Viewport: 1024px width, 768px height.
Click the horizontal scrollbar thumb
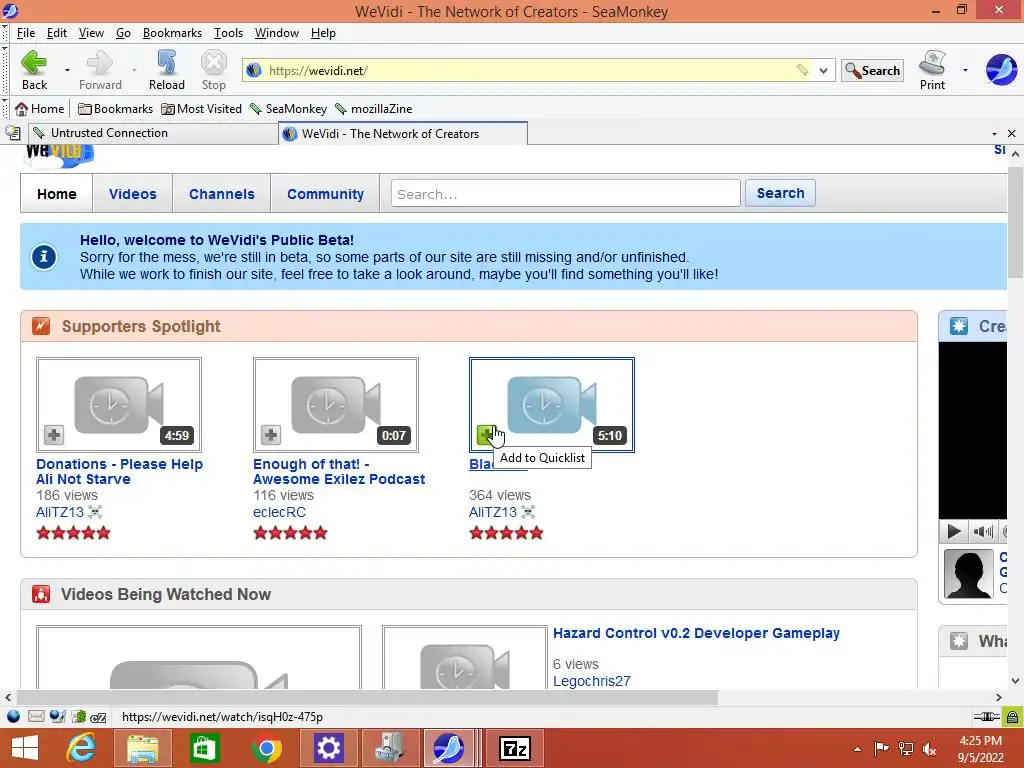click(367, 697)
